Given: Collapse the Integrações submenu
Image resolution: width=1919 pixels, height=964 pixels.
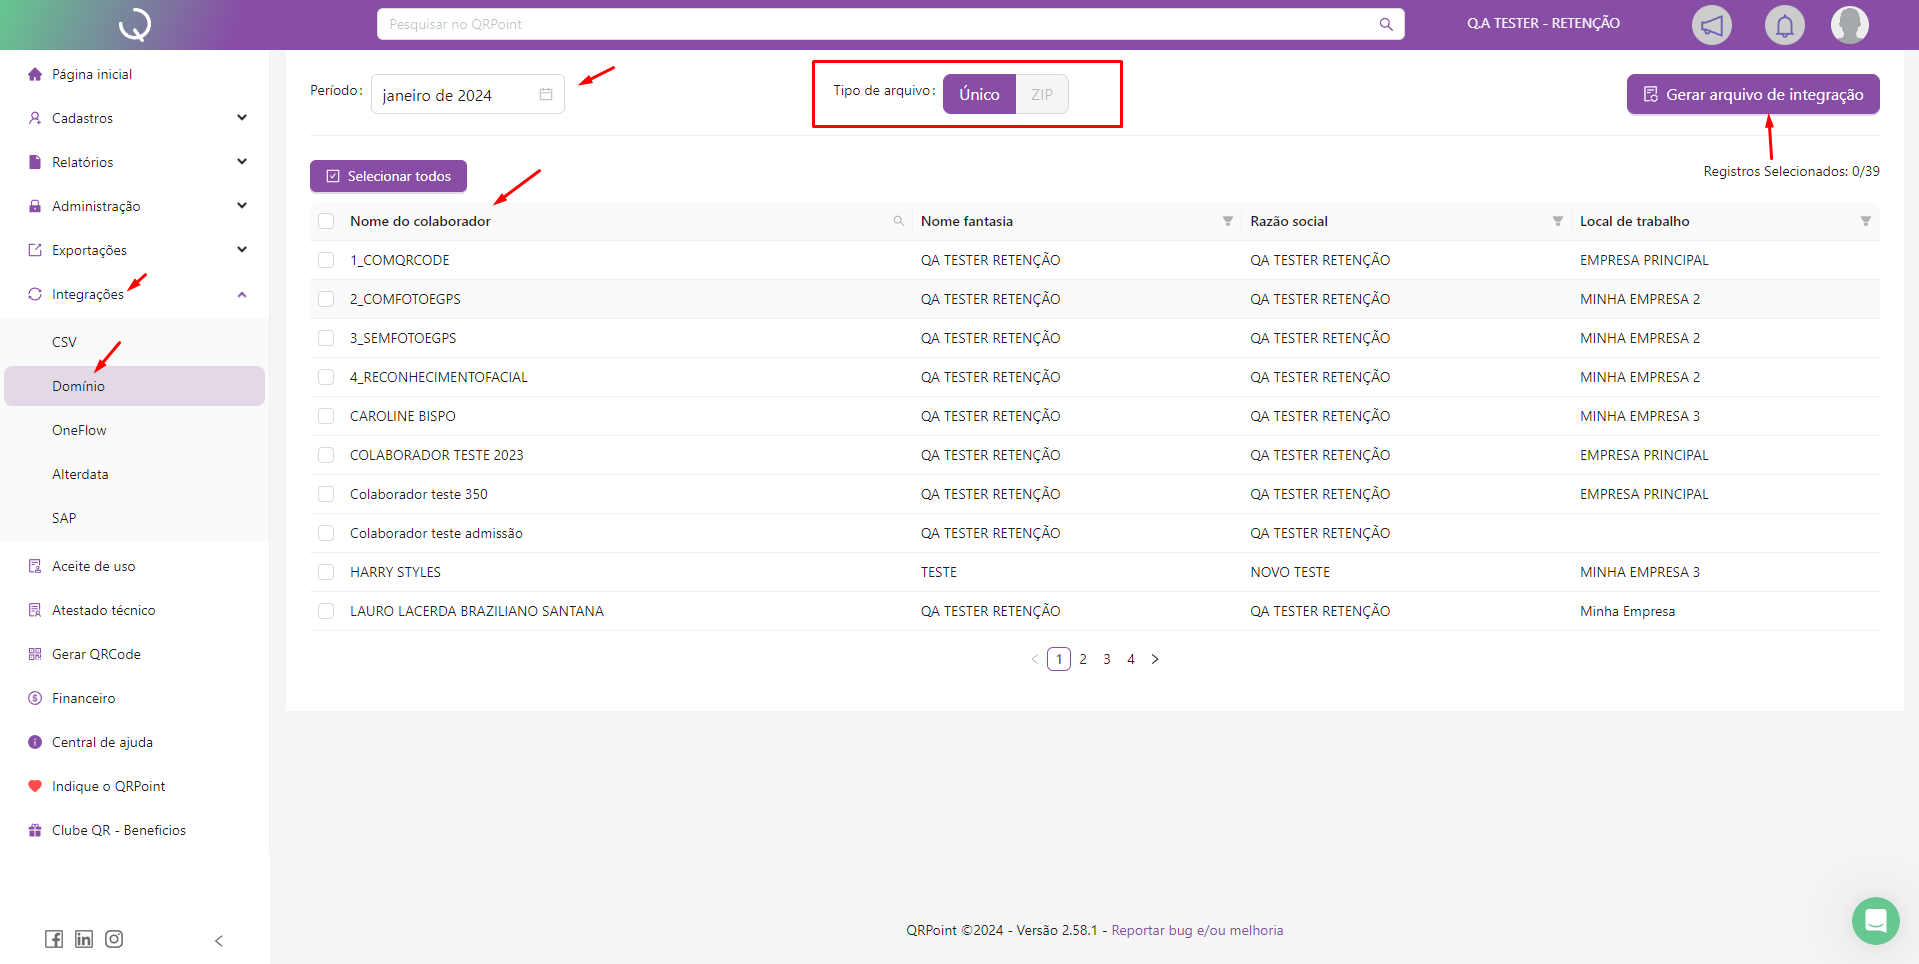Looking at the screenshot, I should (x=241, y=294).
